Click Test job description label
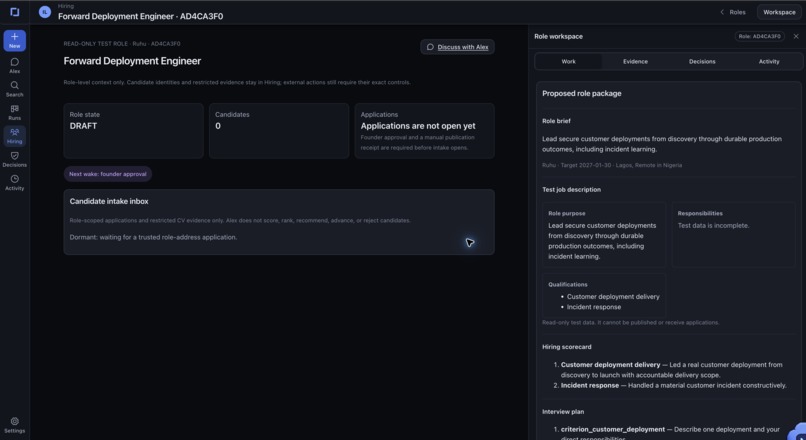 pyautogui.click(x=571, y=189)
